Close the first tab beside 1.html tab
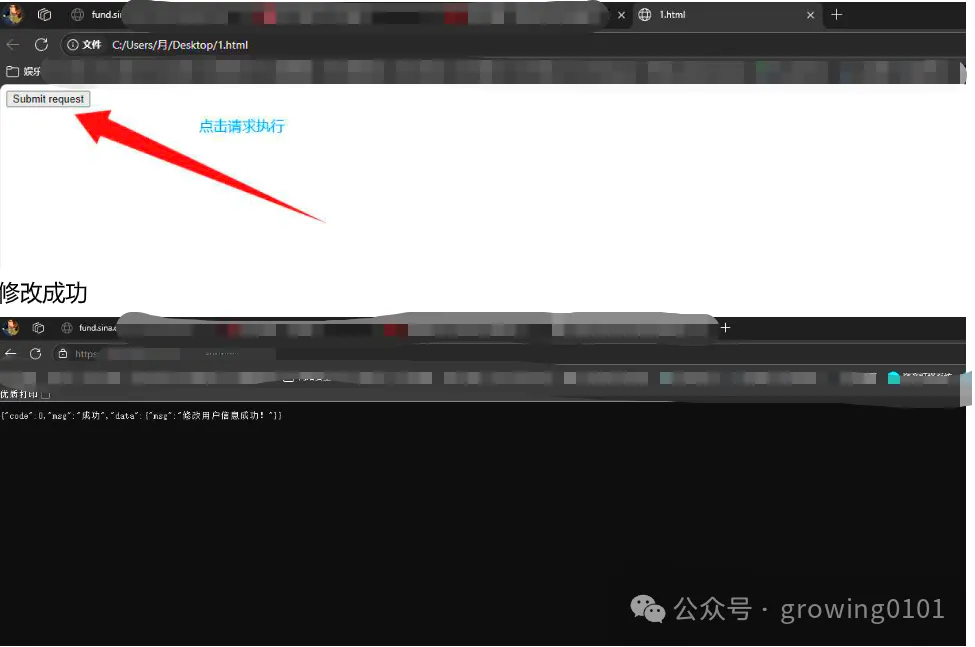Screen dimensions: 975x647 pos(621,15)
